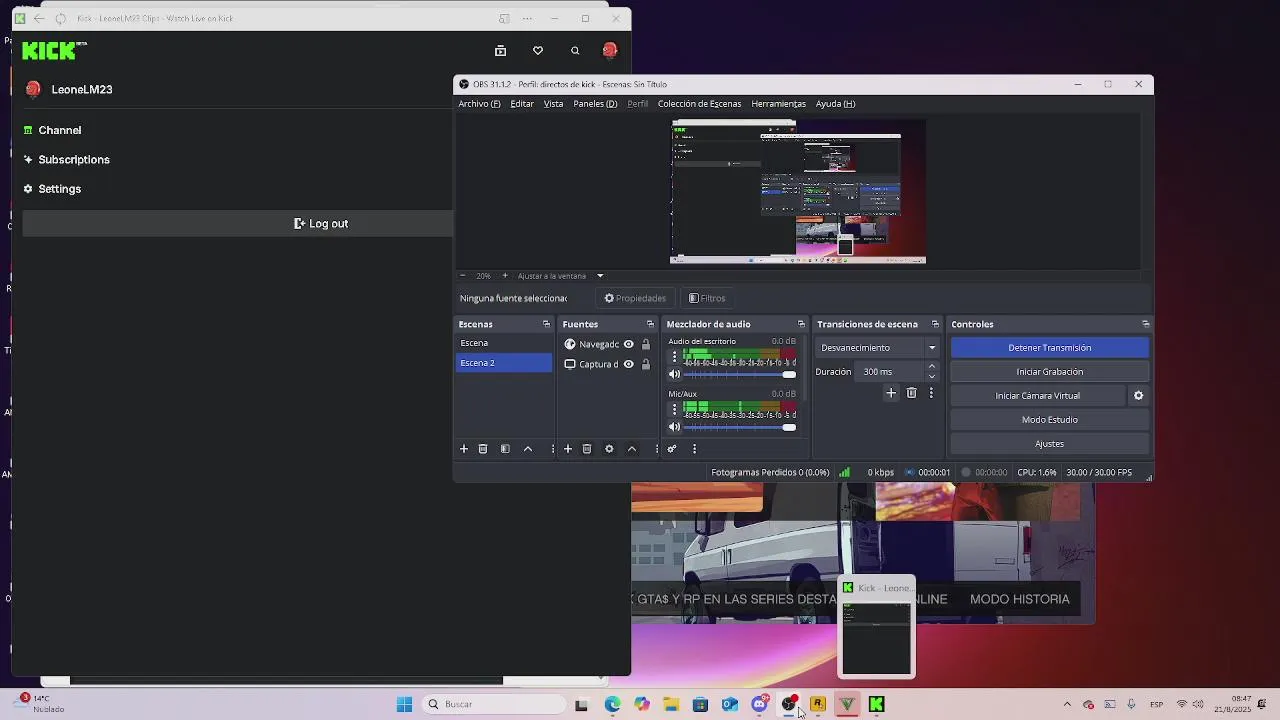
Task: Undock the Controles panel
Action: pos(1145,324)
